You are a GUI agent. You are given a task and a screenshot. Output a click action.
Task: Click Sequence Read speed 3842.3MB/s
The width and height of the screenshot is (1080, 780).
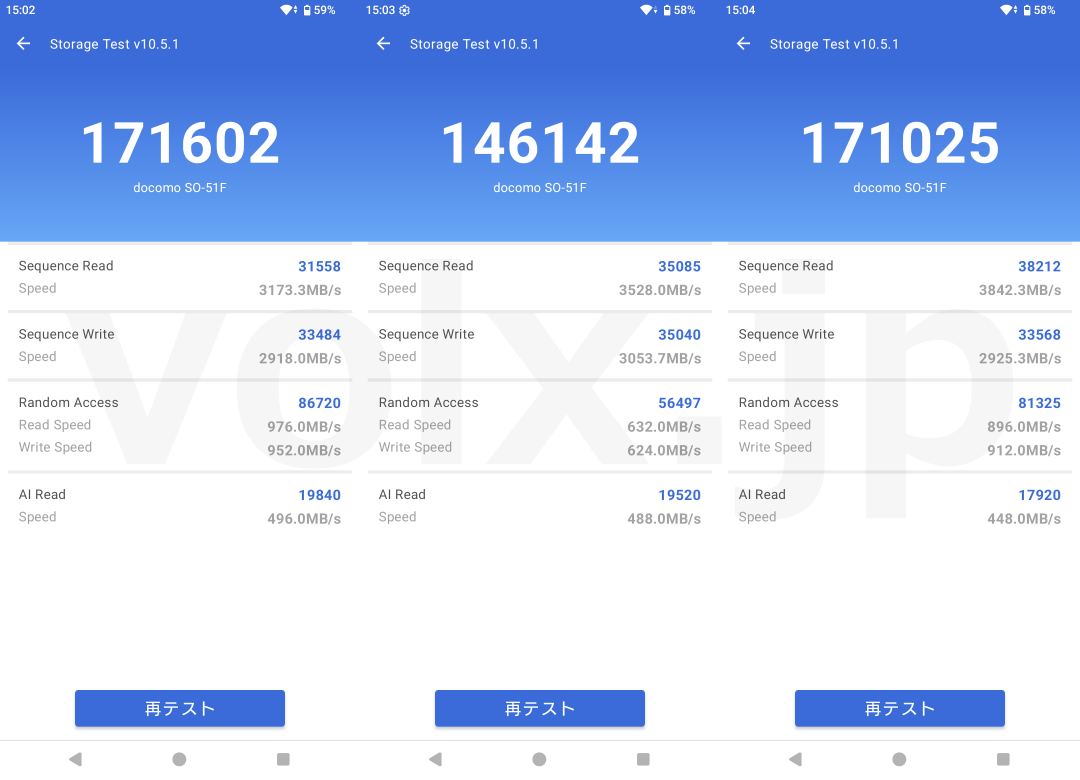tap(1020, 290)
